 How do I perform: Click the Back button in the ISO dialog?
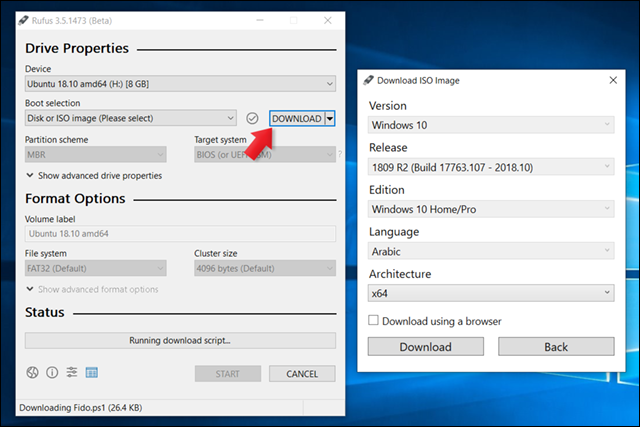pos(556,347)
